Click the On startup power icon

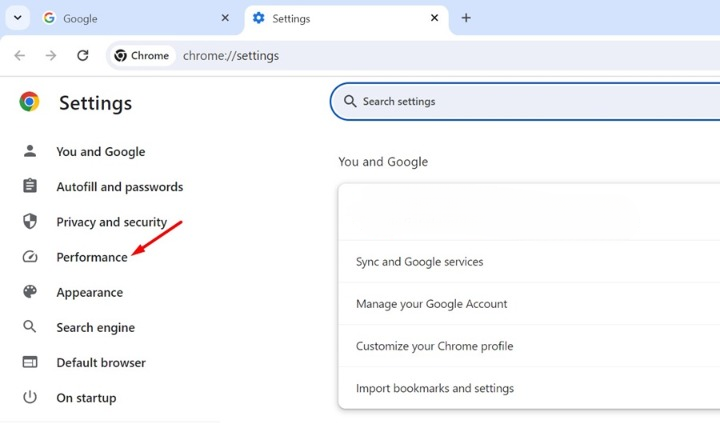[x=30, y=397]
